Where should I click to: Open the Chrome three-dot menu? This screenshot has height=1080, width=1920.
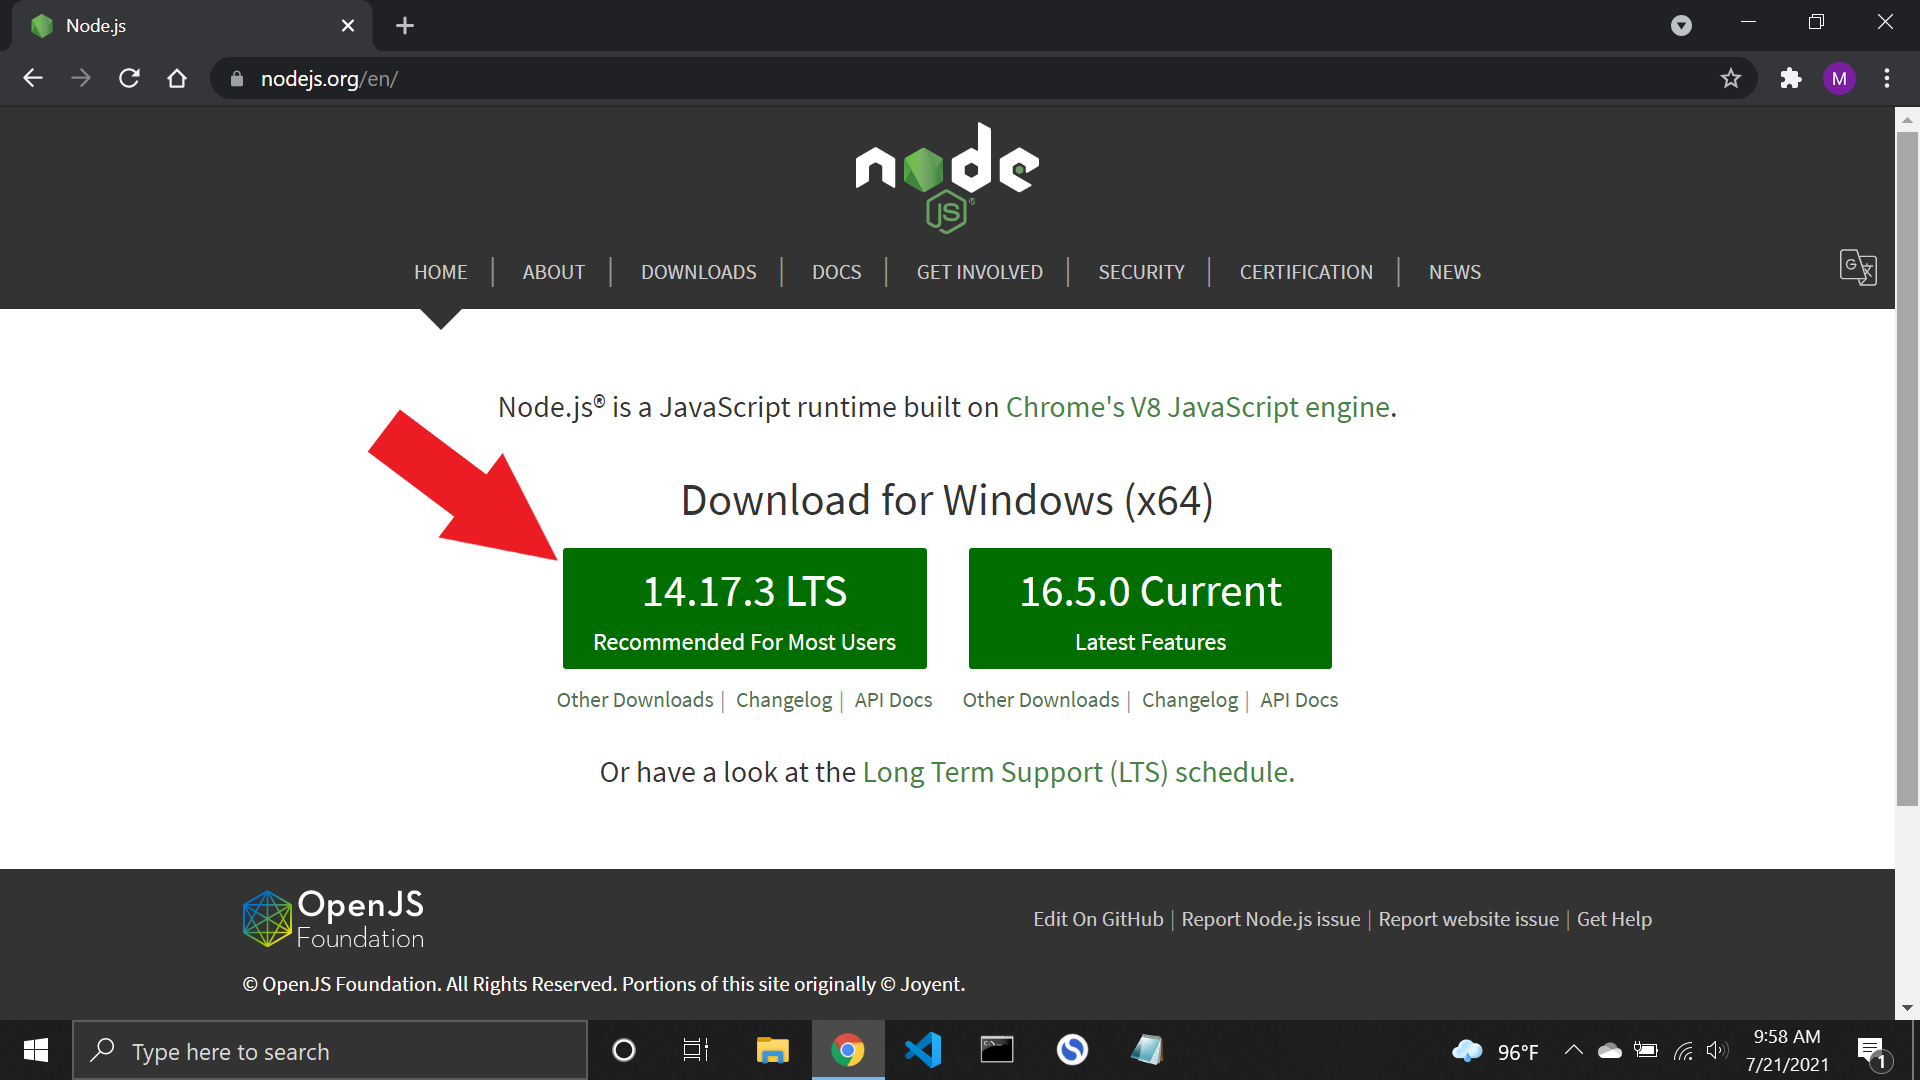pyautogui.click(x=1888, y=78)
